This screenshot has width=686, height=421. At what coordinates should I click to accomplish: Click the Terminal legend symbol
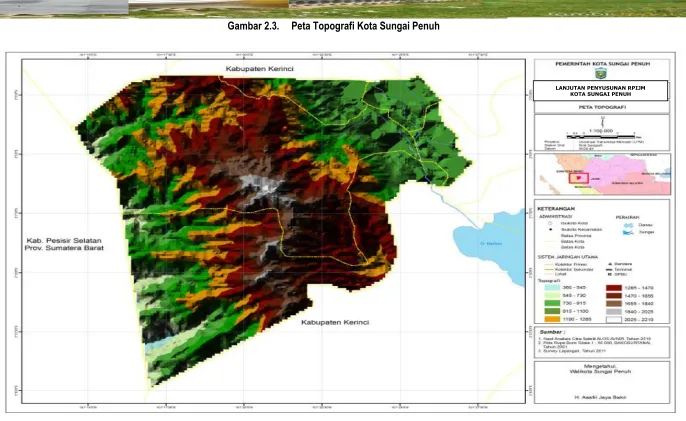[609, 270]
